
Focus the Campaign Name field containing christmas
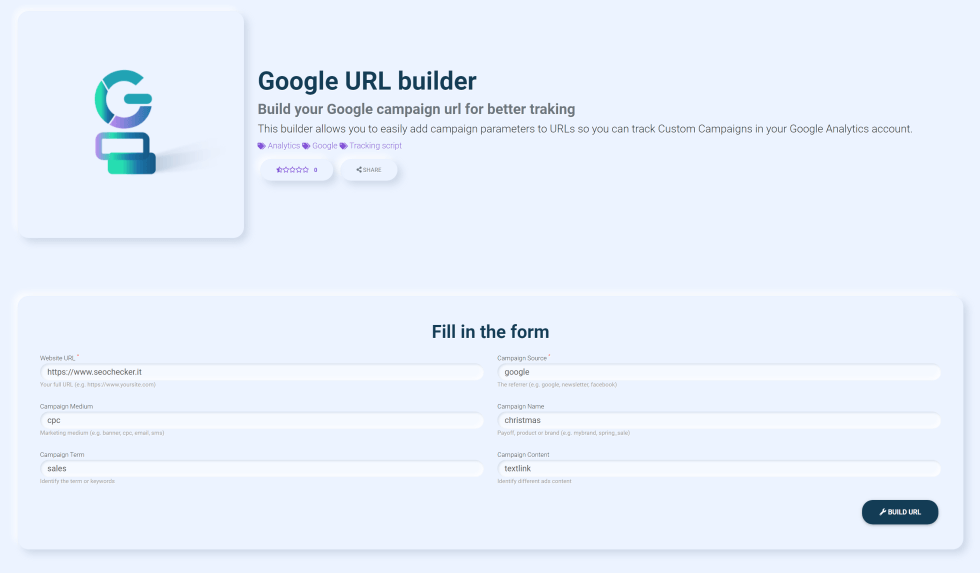coord(719,420)
